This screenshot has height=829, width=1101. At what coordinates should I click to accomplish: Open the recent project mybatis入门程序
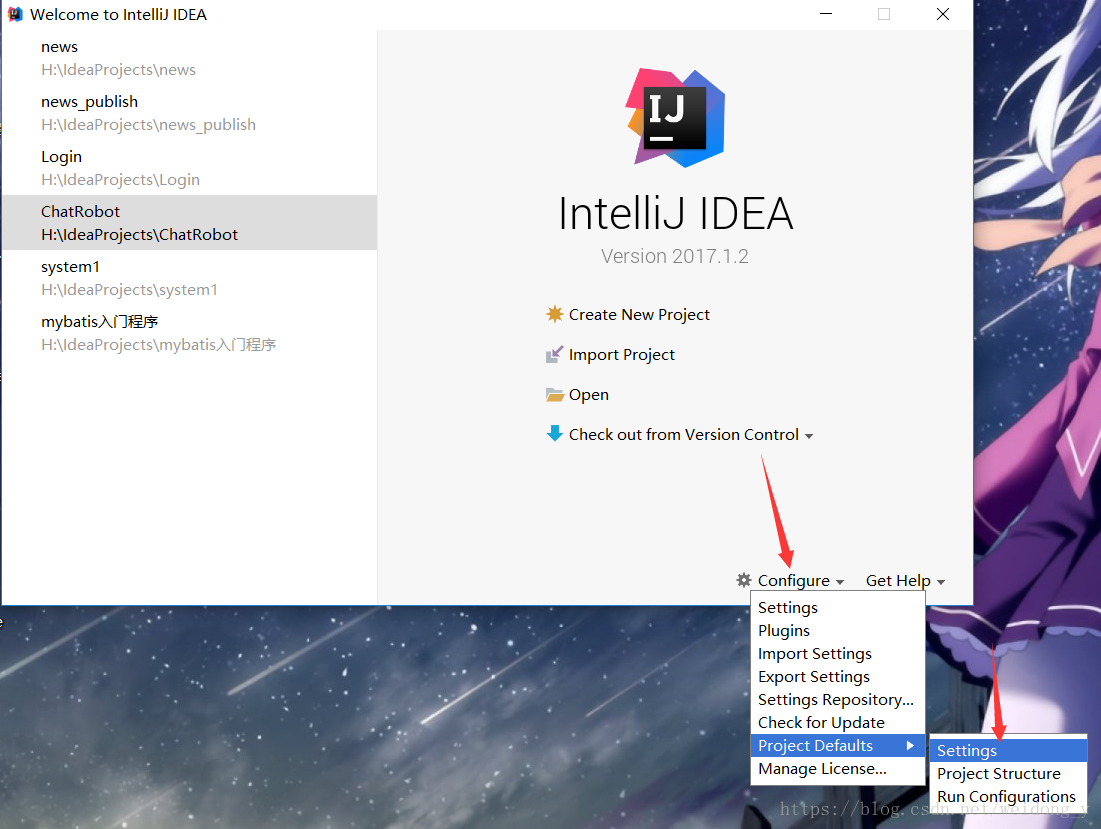(x=190, y=333)
